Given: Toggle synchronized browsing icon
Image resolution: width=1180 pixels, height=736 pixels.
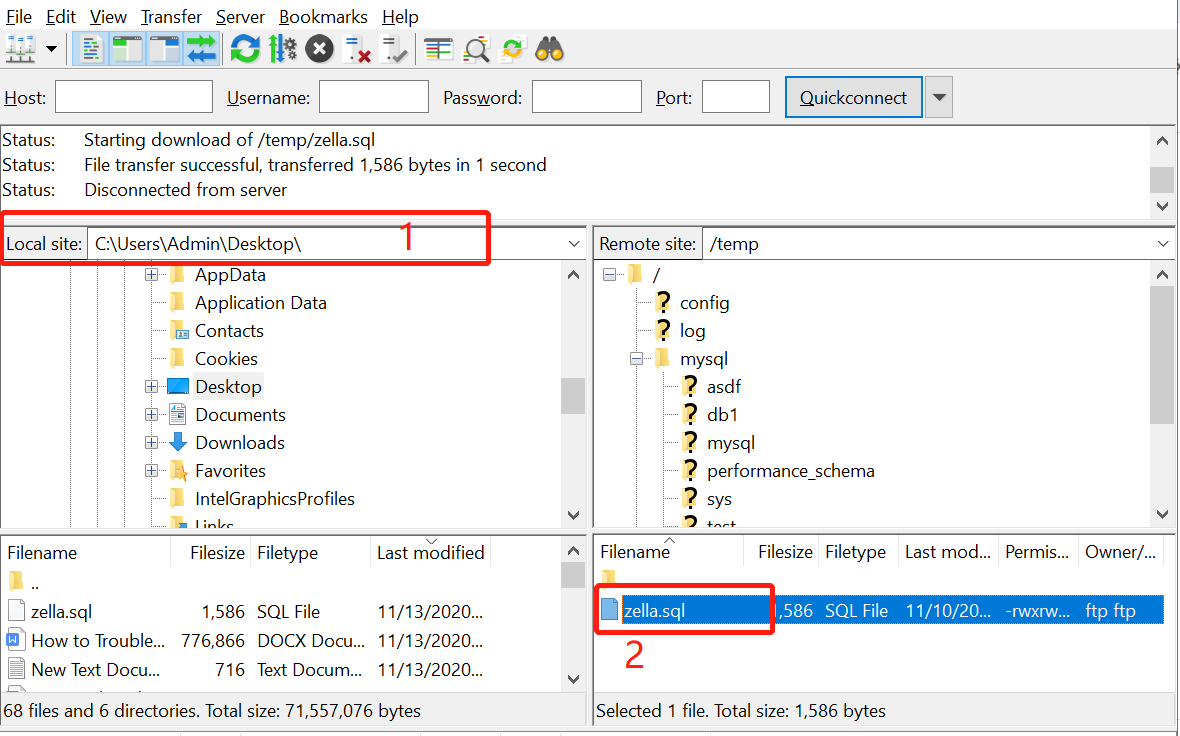Looking at the screenshot, I should (x=513, y=48).
